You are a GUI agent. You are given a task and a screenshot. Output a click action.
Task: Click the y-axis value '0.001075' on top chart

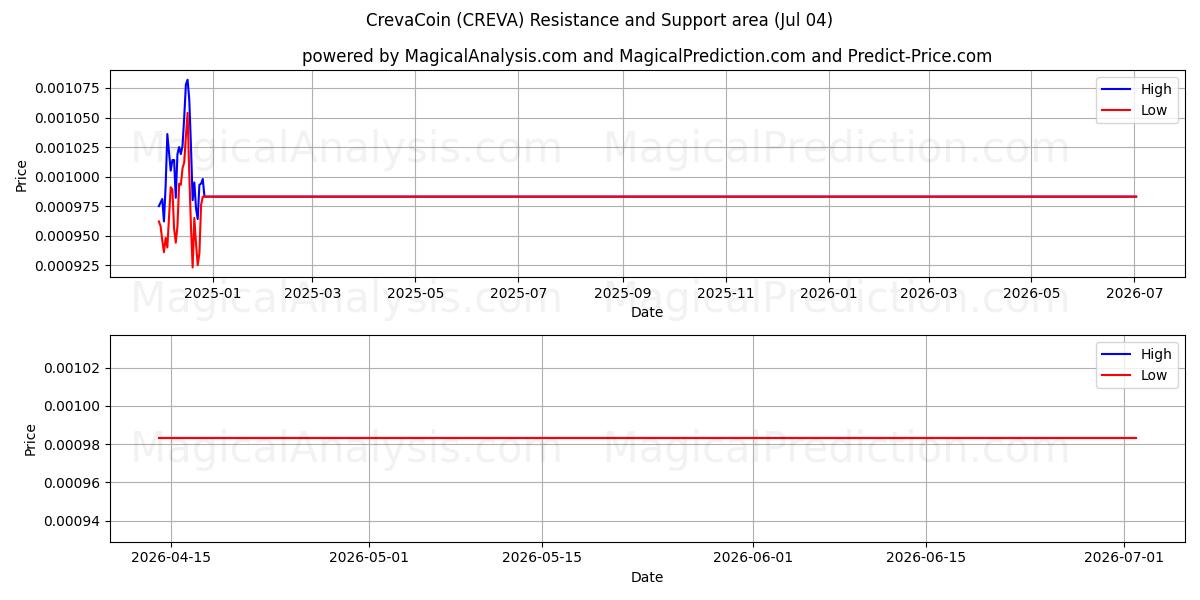(67, 88)
